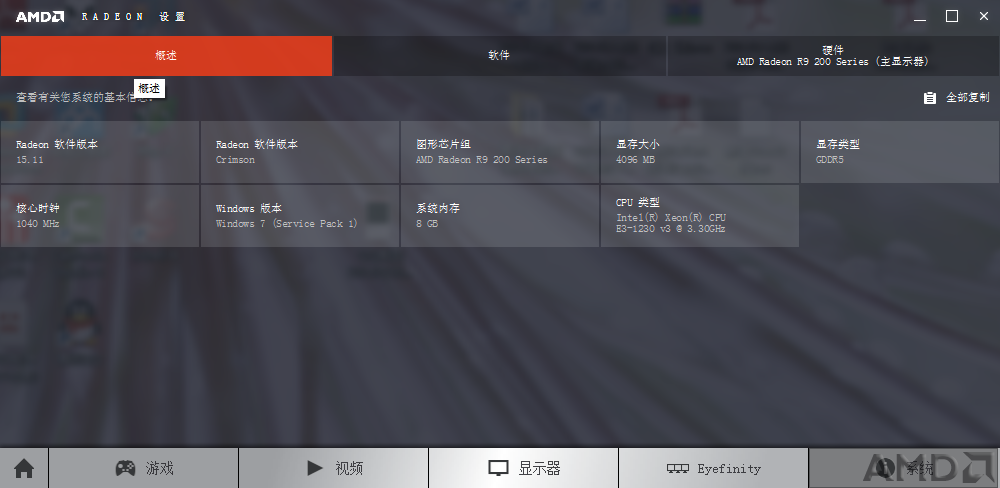The width and height of the screenshot is (1000, 488).
Task: Open the 硬件 AMD Radeon R9 200 tab
Action: click(x=833, y=55)
